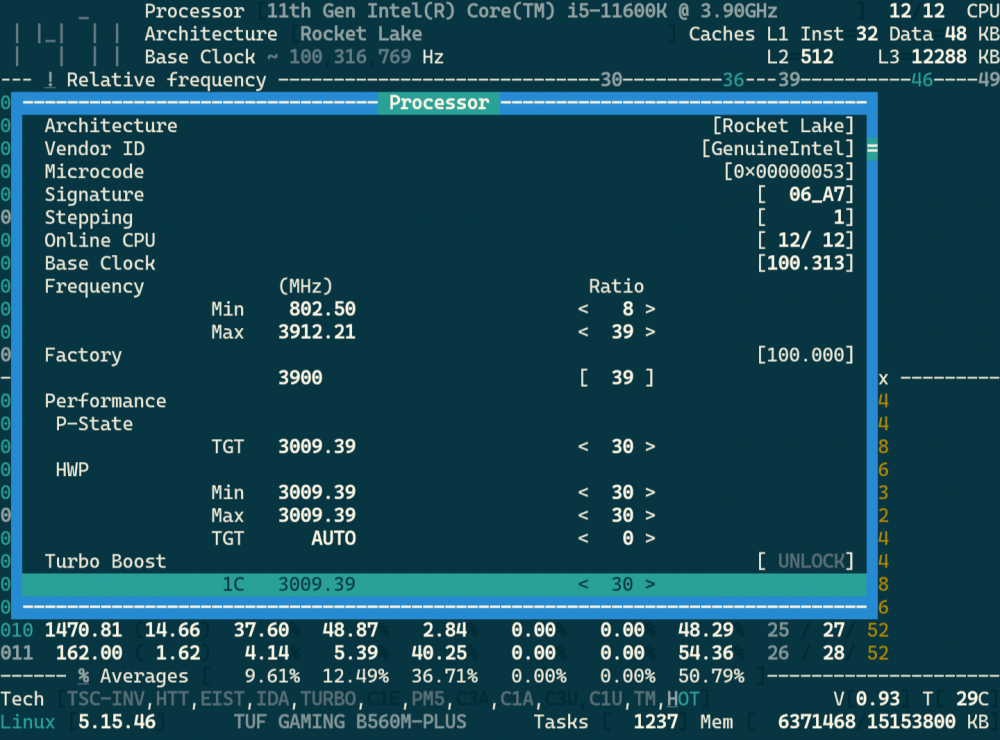Adjust the Frequency Min ratio 8 field

pos(617,309)
